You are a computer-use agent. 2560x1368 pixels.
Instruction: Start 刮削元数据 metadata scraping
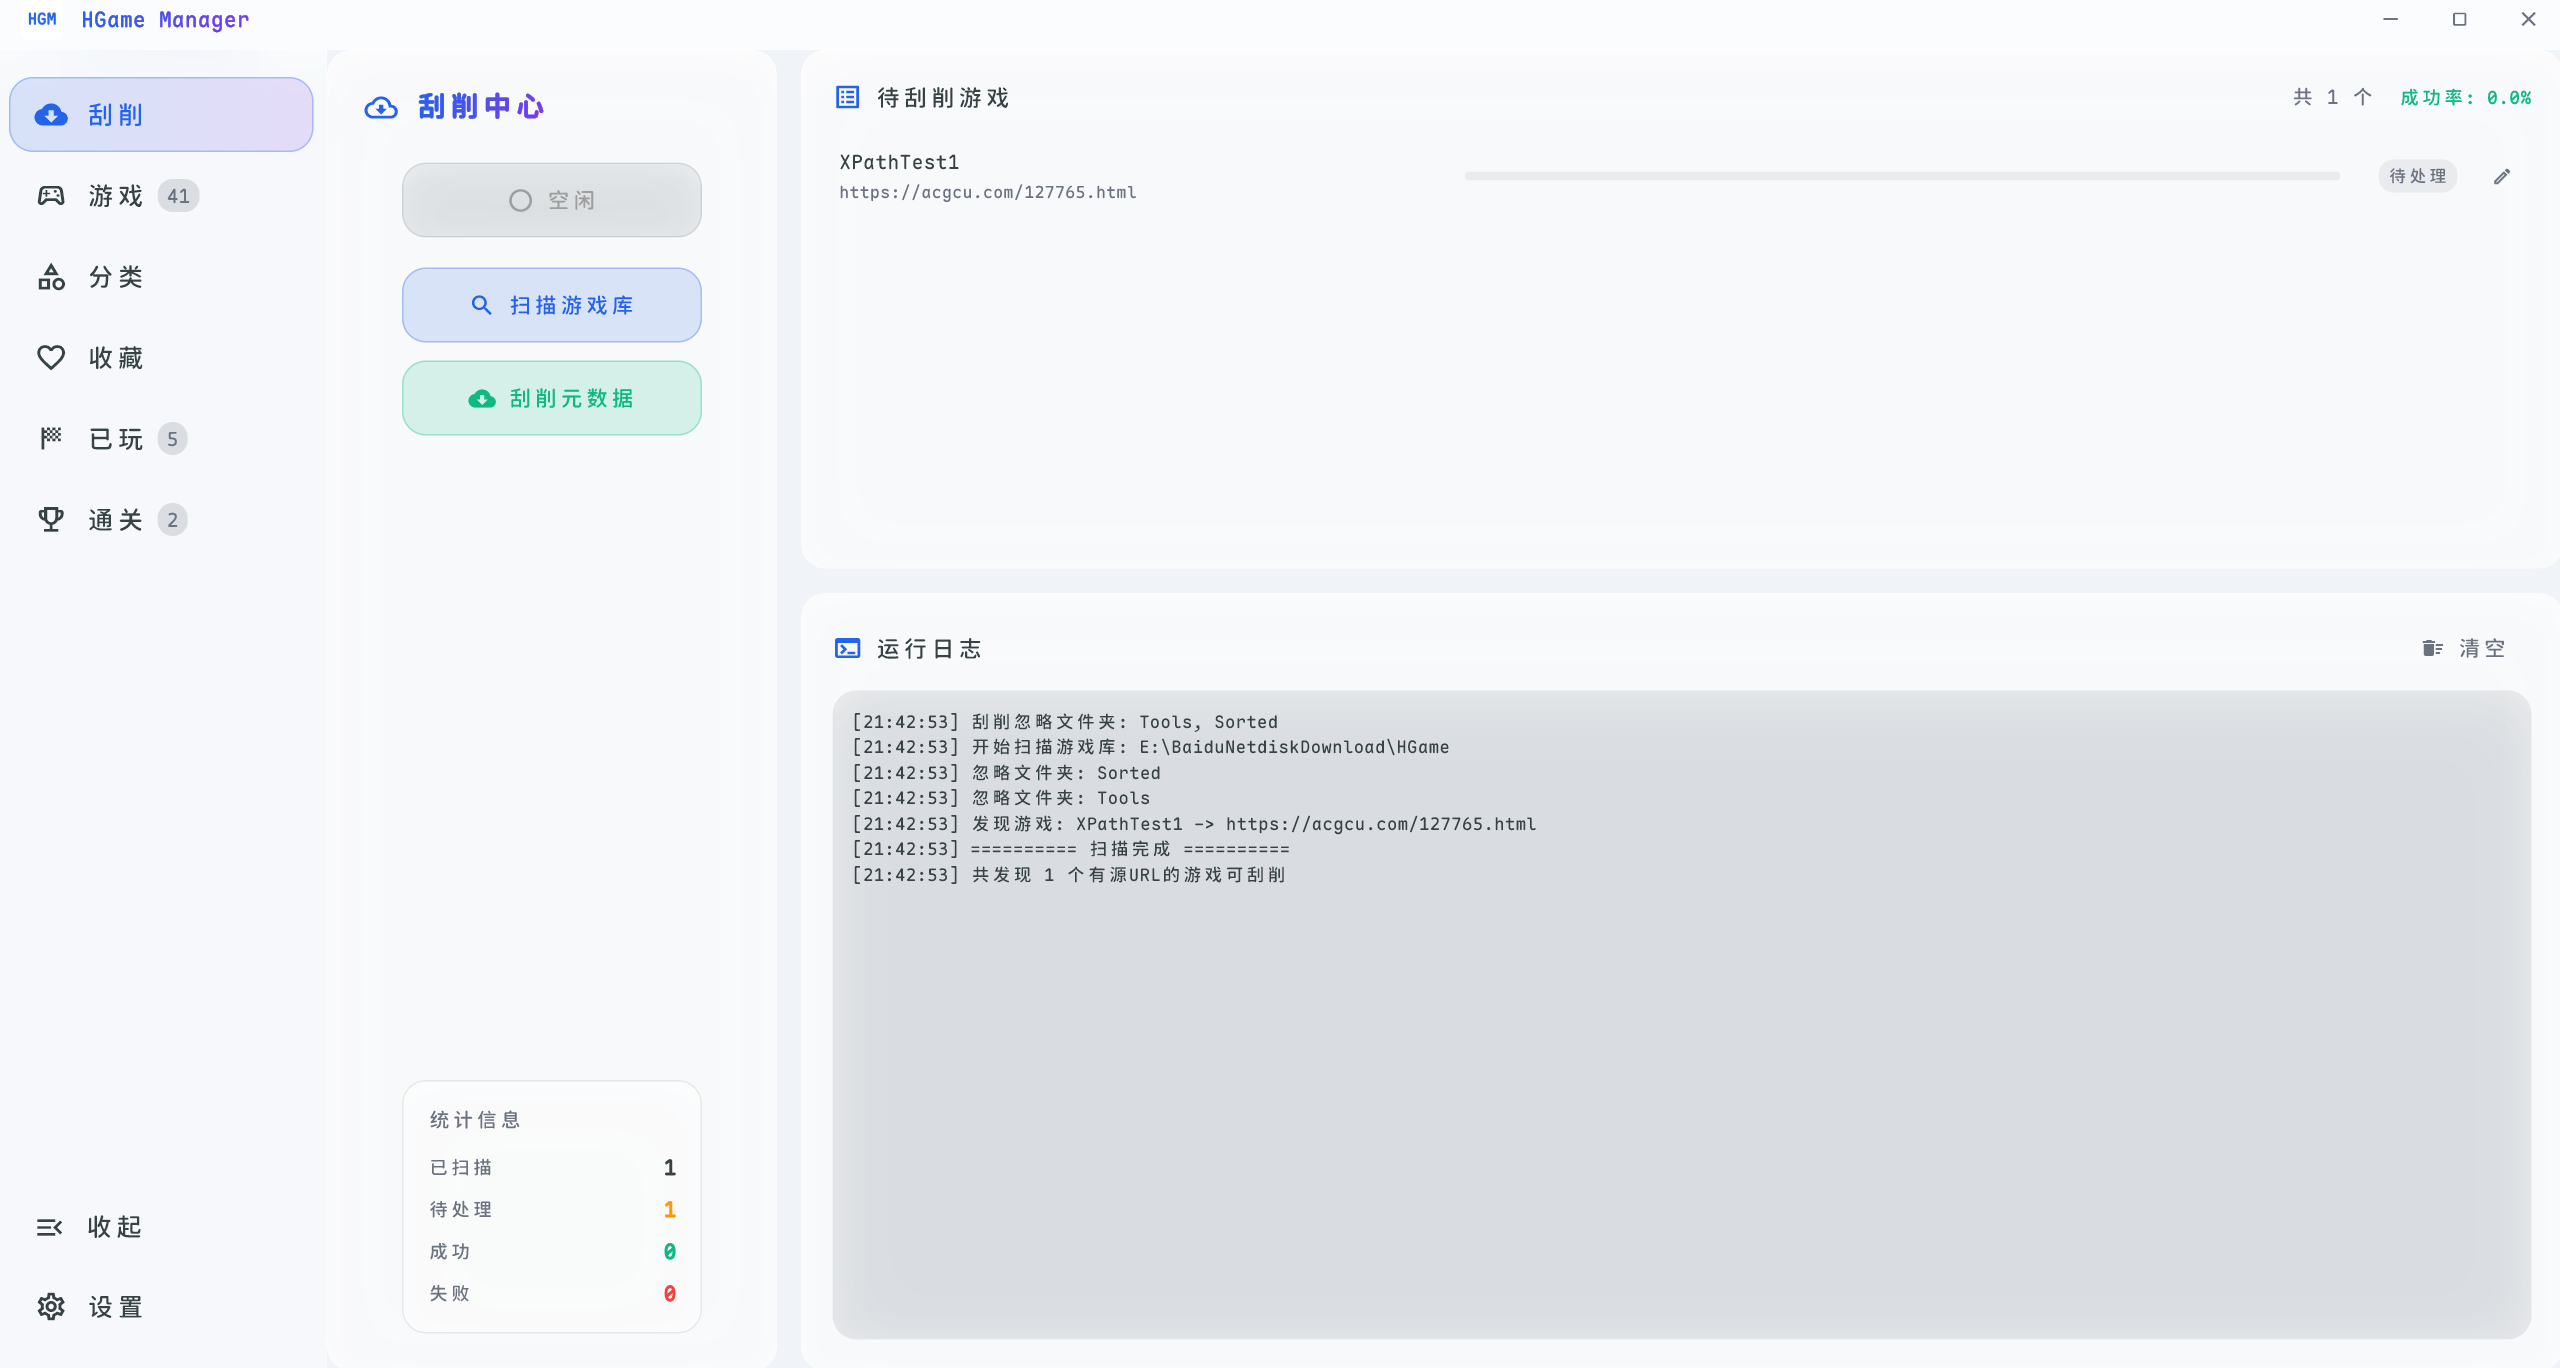[x=552, y=398]
